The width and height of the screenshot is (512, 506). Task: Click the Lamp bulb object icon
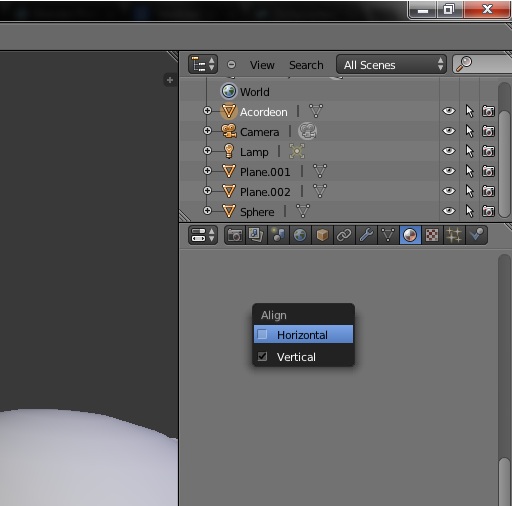point(229,151)
